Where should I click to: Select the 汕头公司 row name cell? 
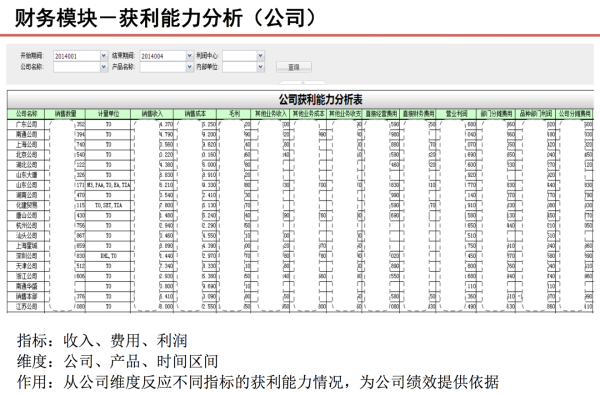point(26,236)
